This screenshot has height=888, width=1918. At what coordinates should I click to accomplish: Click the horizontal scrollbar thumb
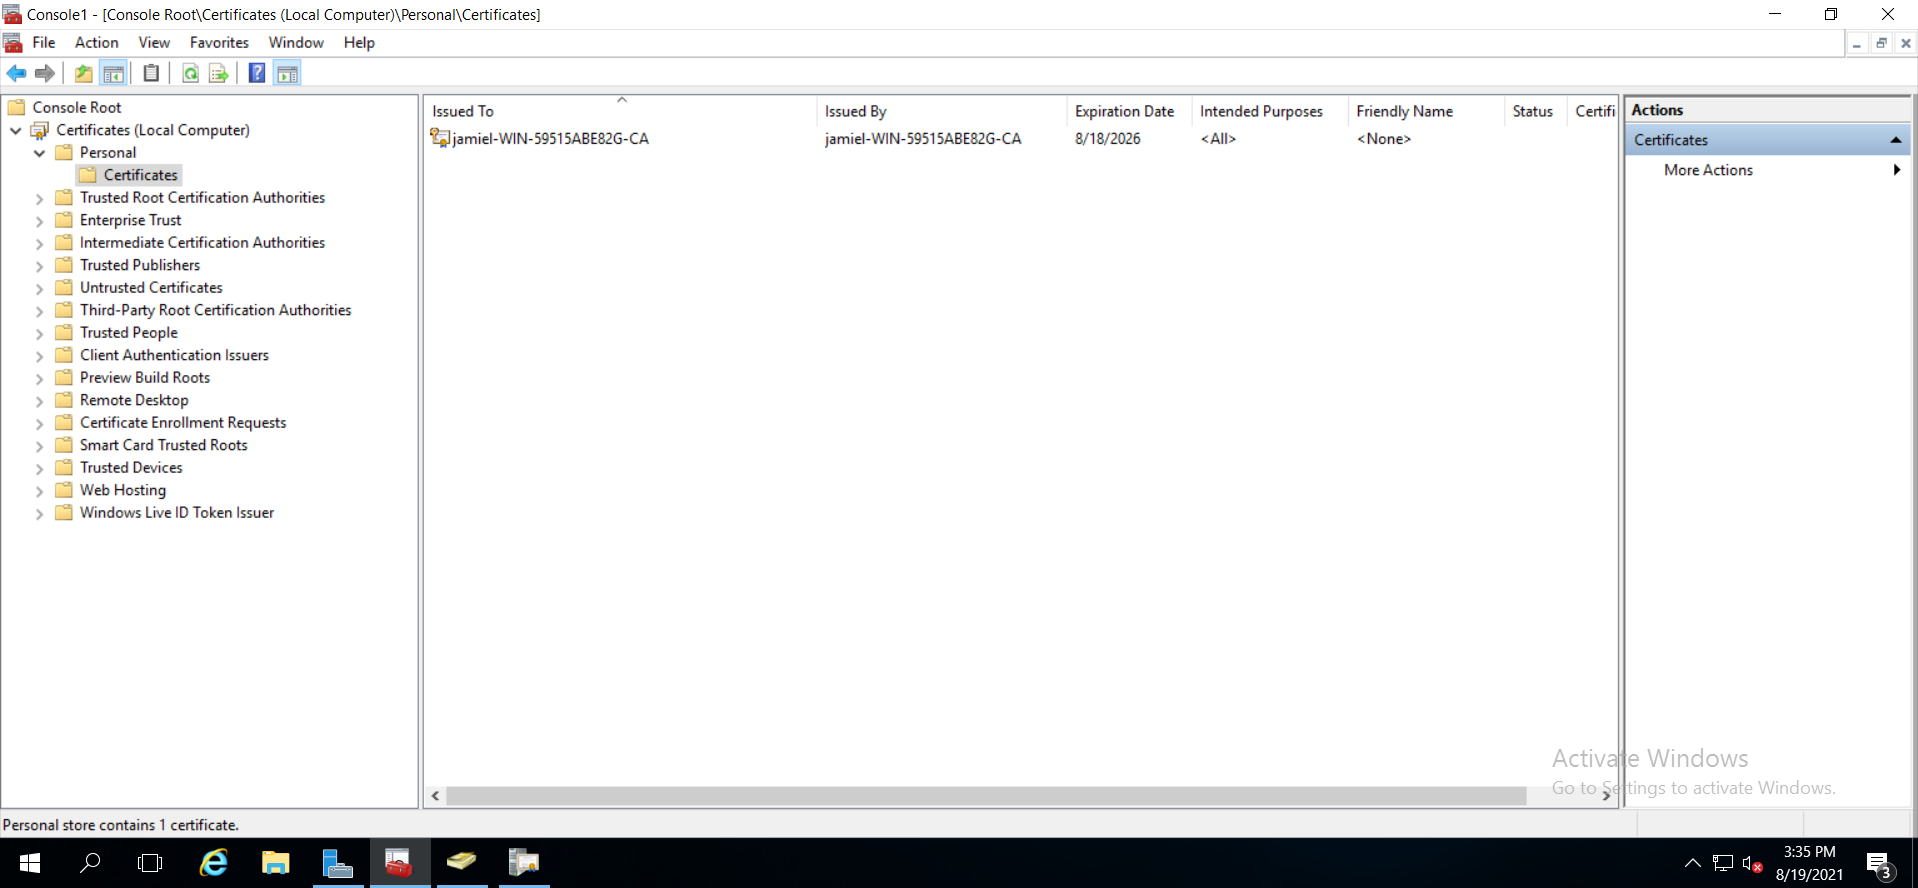986,796
